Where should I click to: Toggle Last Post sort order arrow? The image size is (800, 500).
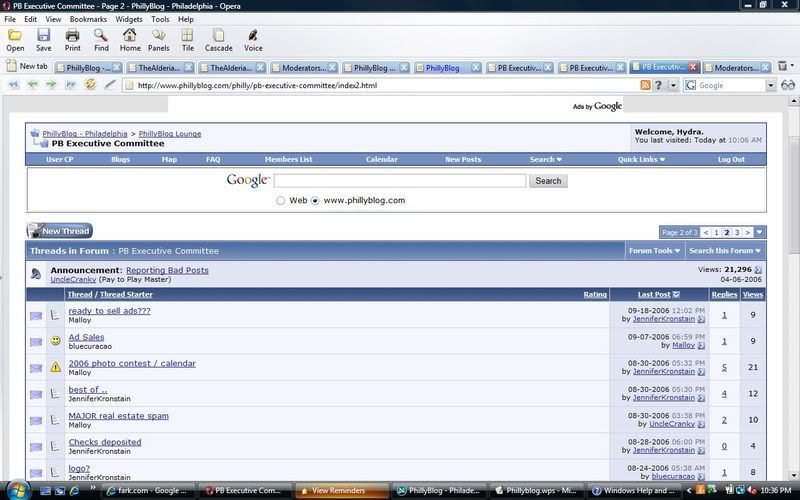(x=676, y=294)
